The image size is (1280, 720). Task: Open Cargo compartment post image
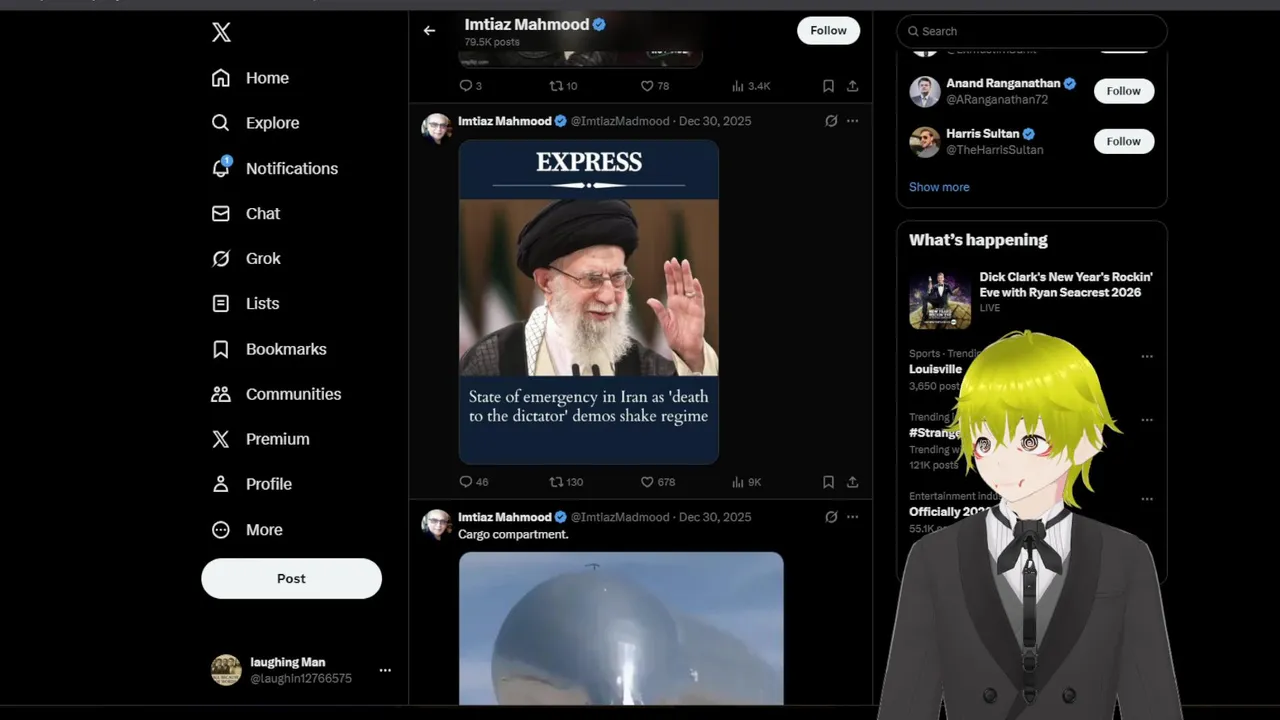click(621, 629)
